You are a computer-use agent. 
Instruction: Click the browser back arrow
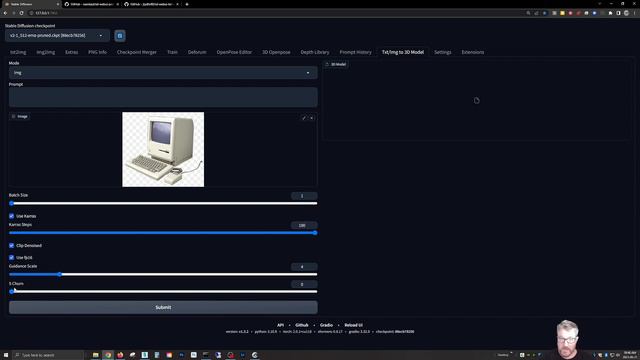[5, 13]
